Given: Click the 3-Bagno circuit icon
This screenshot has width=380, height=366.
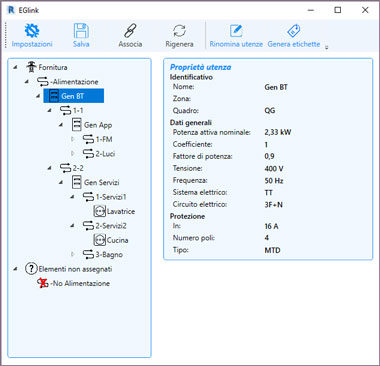Looking at the screenshot, I should coord(88,254).
